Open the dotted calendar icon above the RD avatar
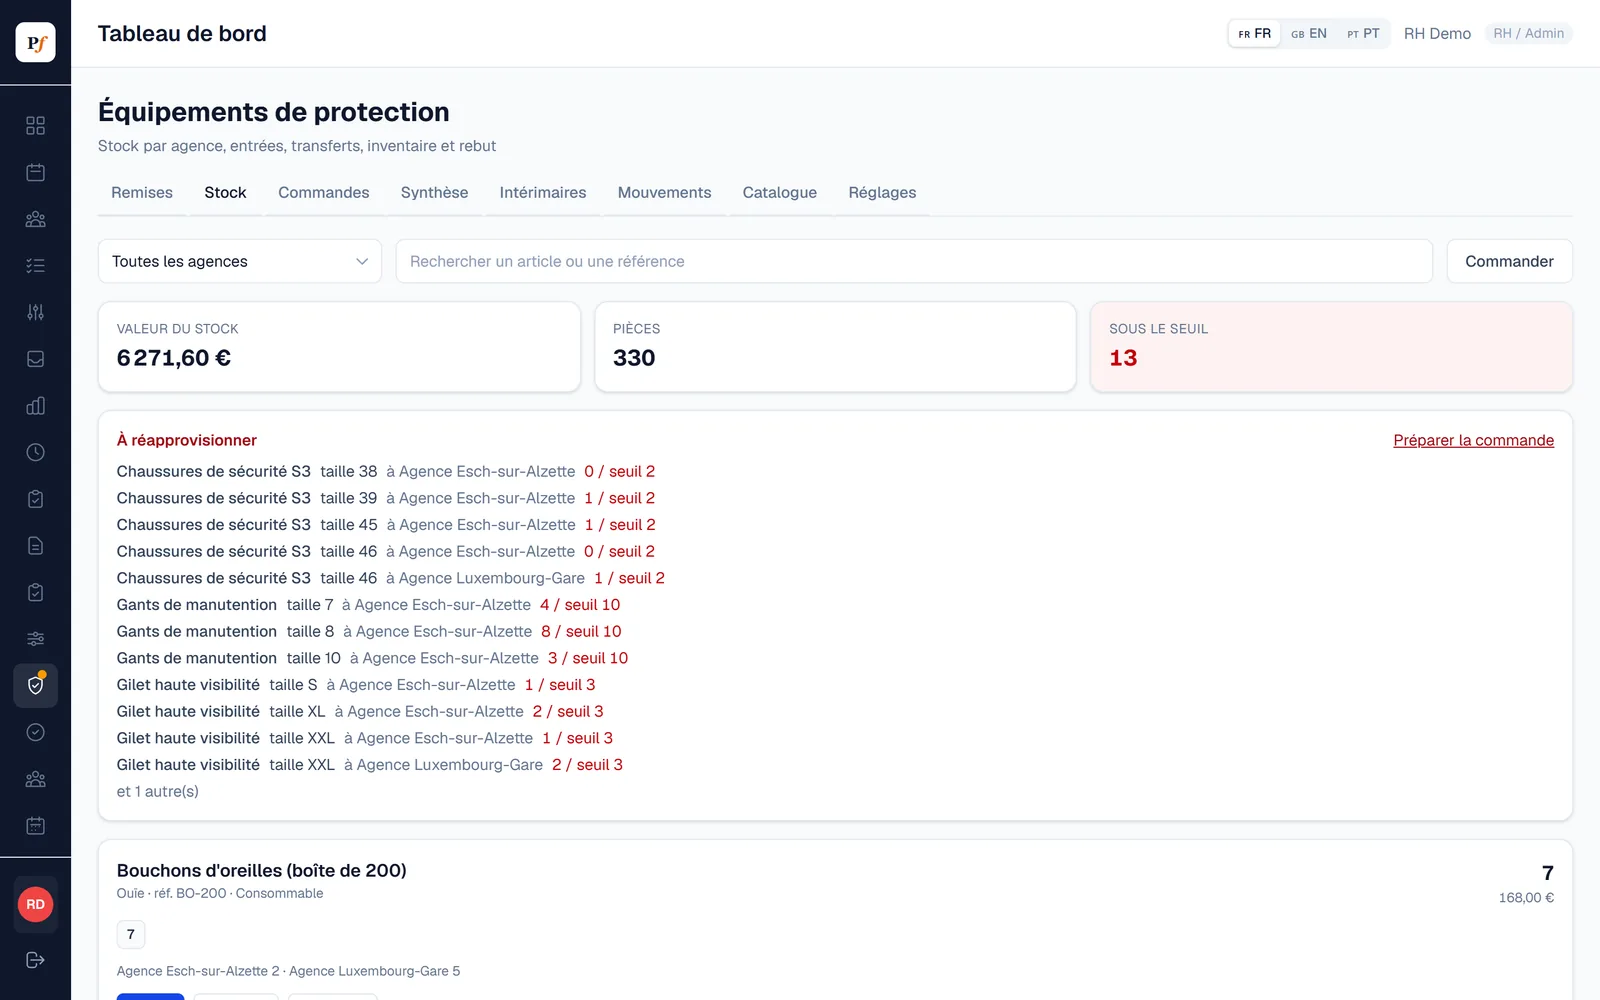Screen dimensions: 1600x1000 point(35,825)
